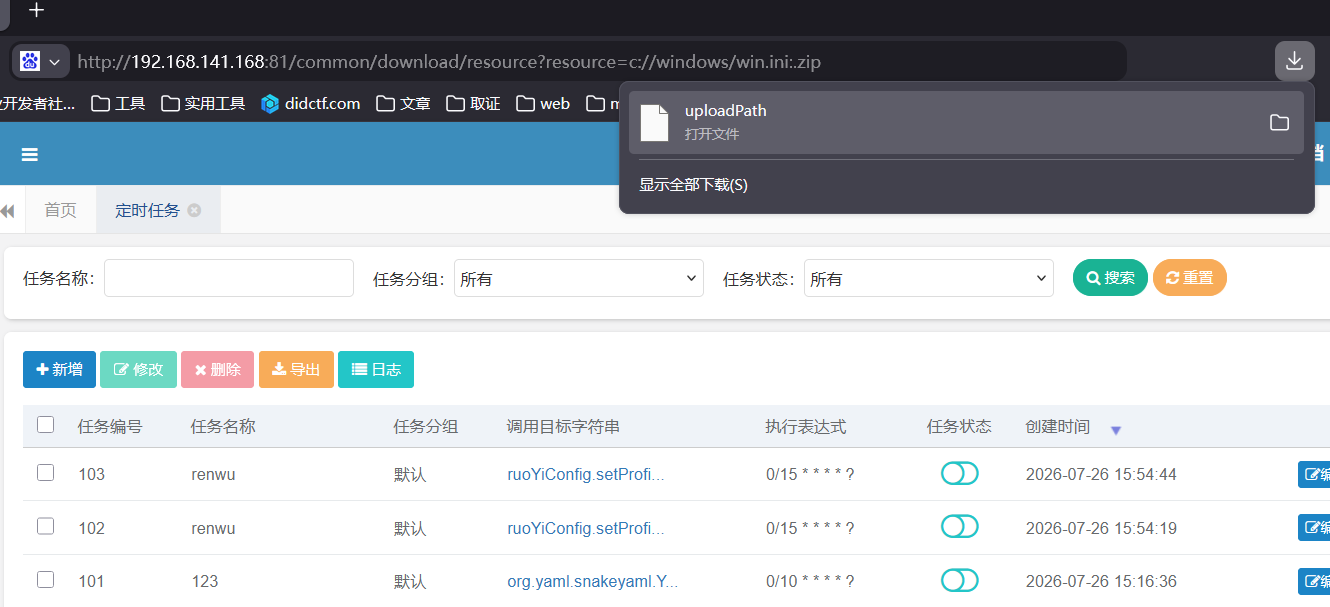The width and height of the screenshot is (1330, 607).
Task: Open the 文章 bookmarks folder
Action: click(404, 103)
